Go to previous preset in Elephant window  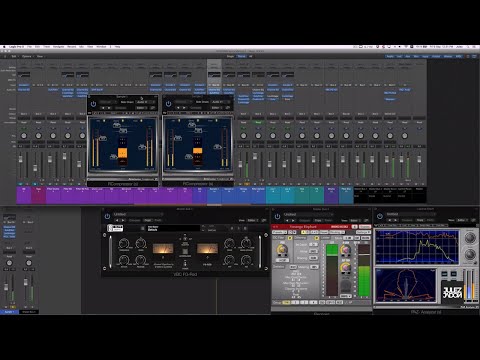(287, 220)
